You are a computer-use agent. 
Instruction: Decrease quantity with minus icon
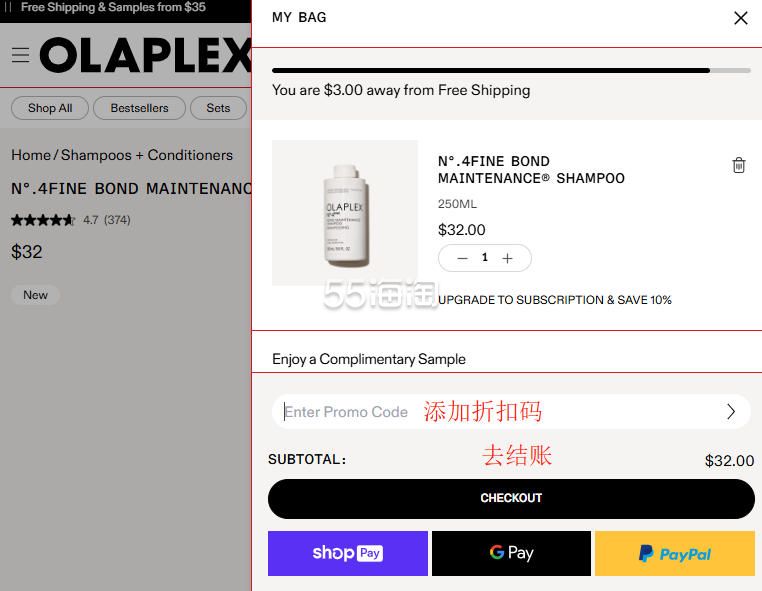tap(462, 258)
